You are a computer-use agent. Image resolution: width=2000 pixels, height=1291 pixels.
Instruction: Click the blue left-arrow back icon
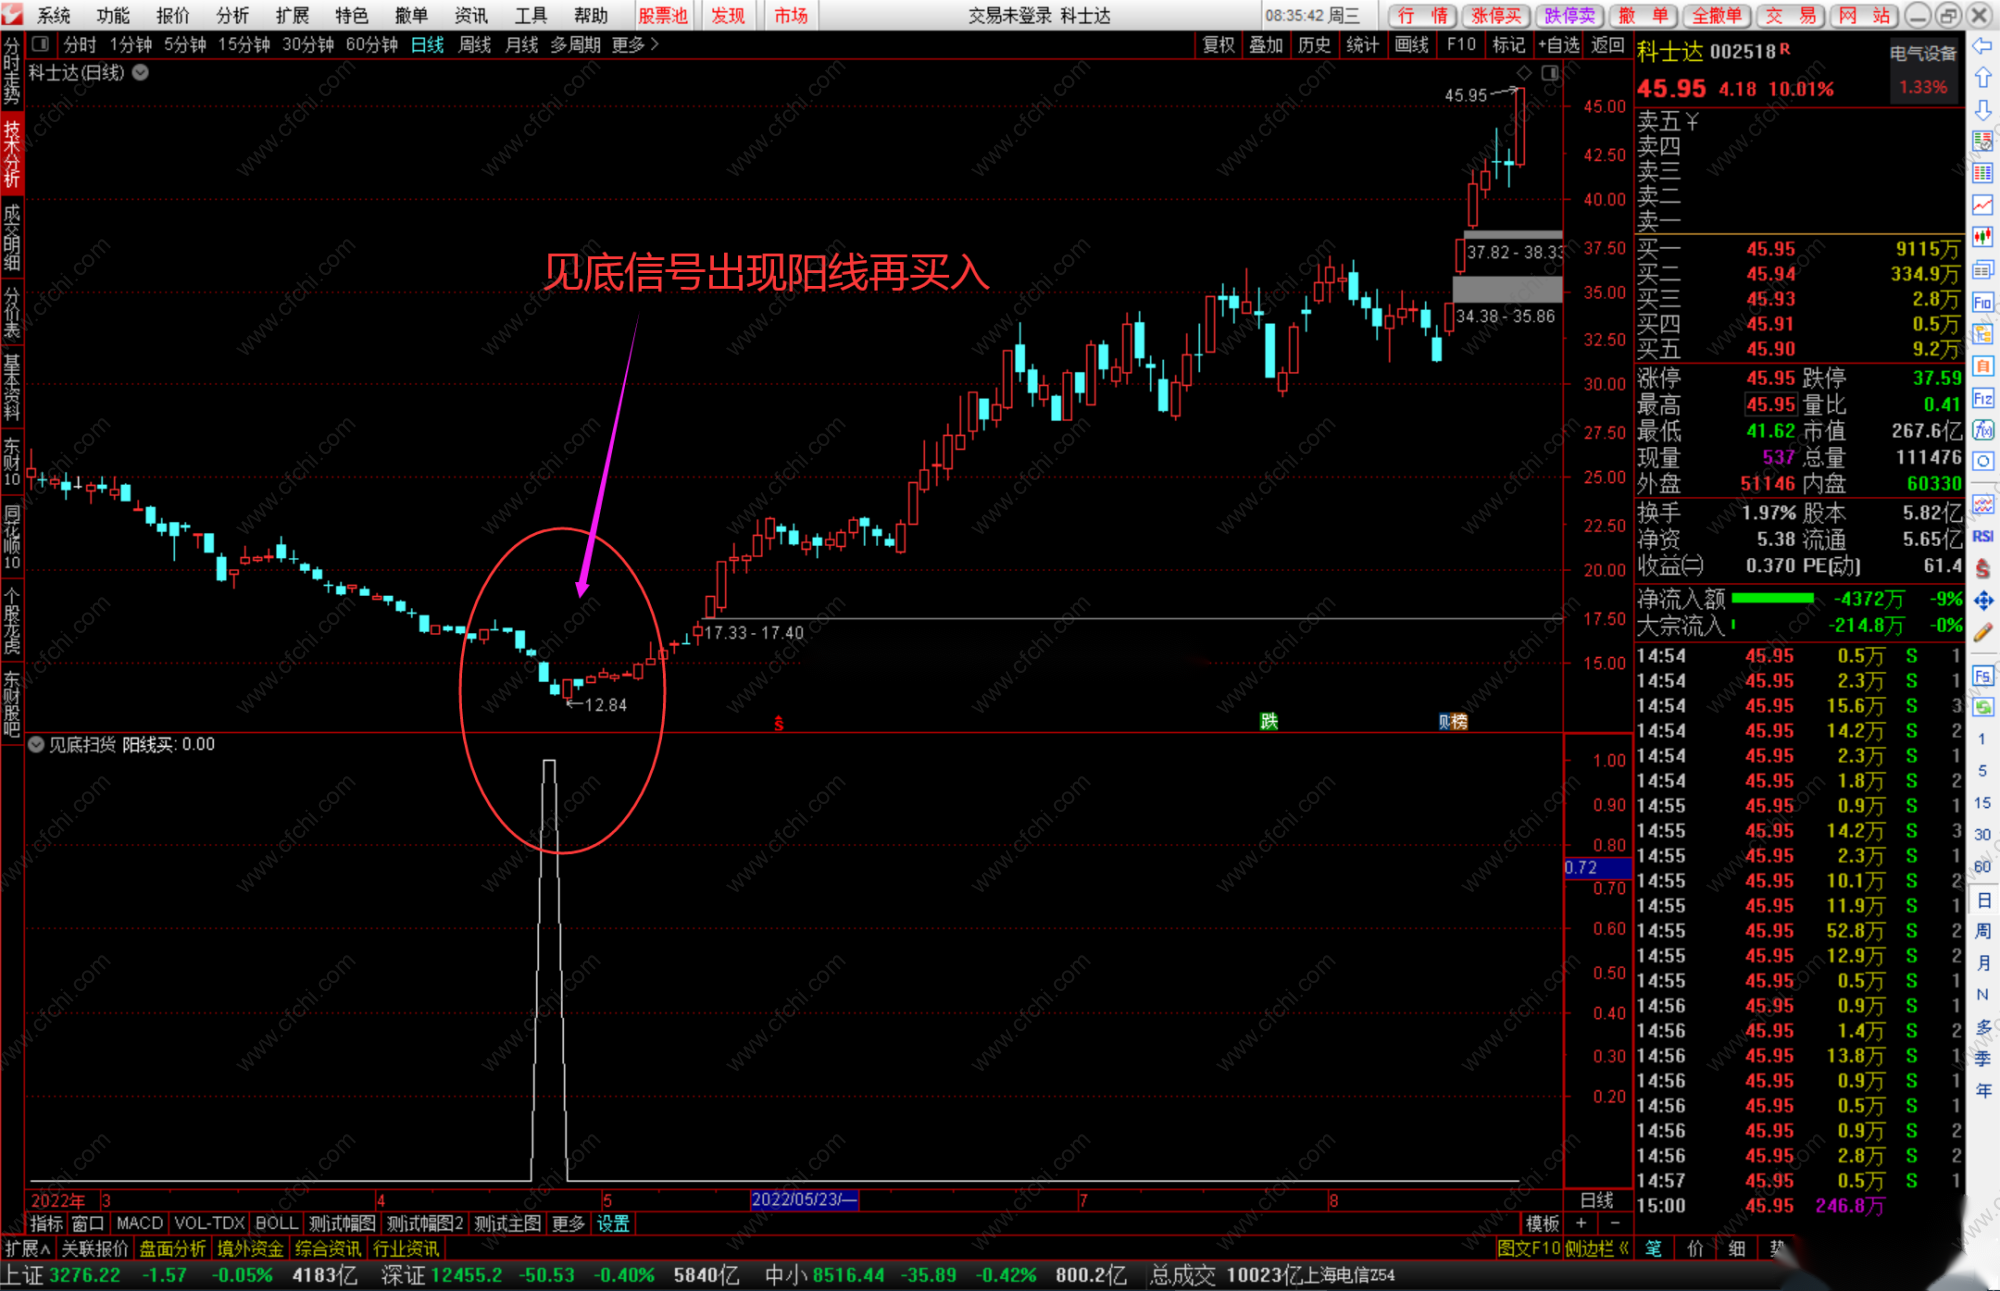(1982, 46)
